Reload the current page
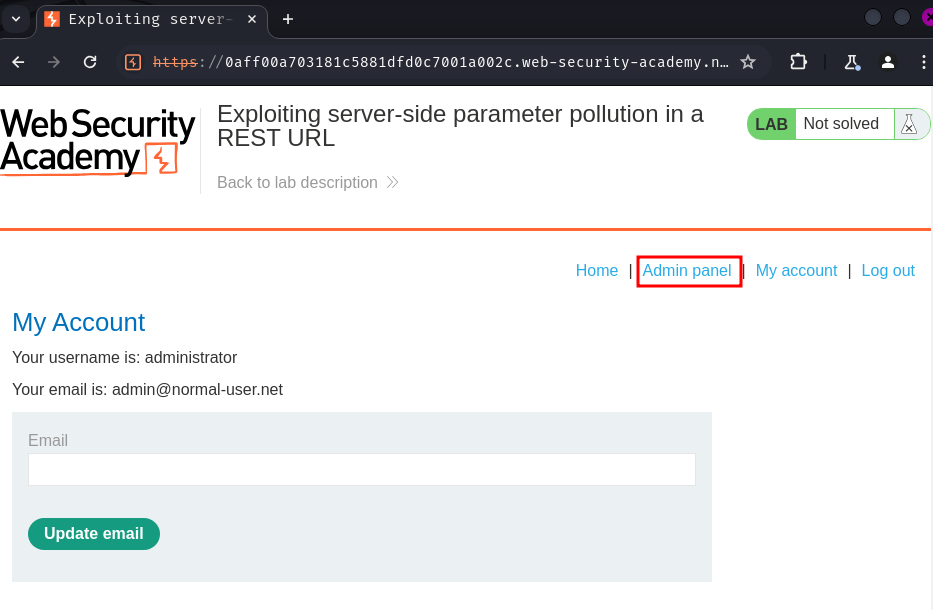 (x=90, y=62)
